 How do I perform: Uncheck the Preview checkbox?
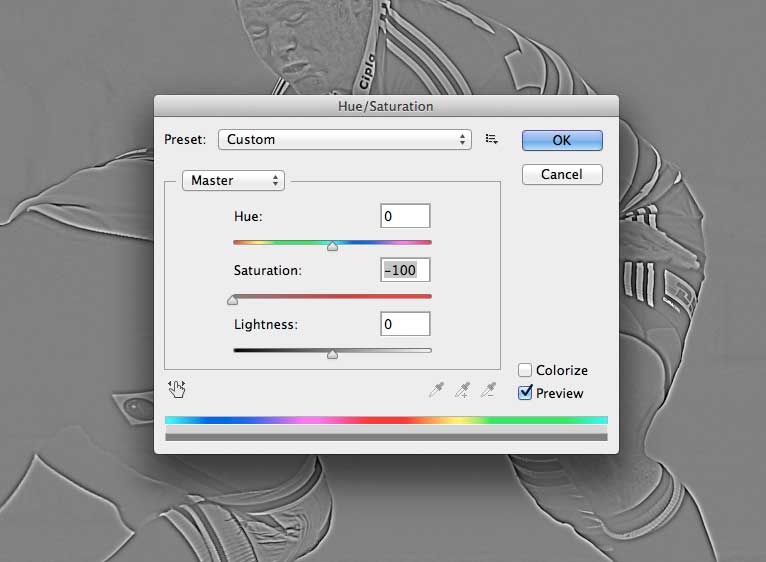pos(525,393)
